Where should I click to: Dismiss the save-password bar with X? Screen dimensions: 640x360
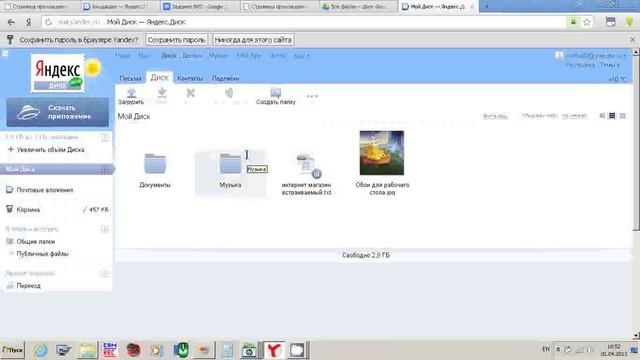tap(633, 40)
